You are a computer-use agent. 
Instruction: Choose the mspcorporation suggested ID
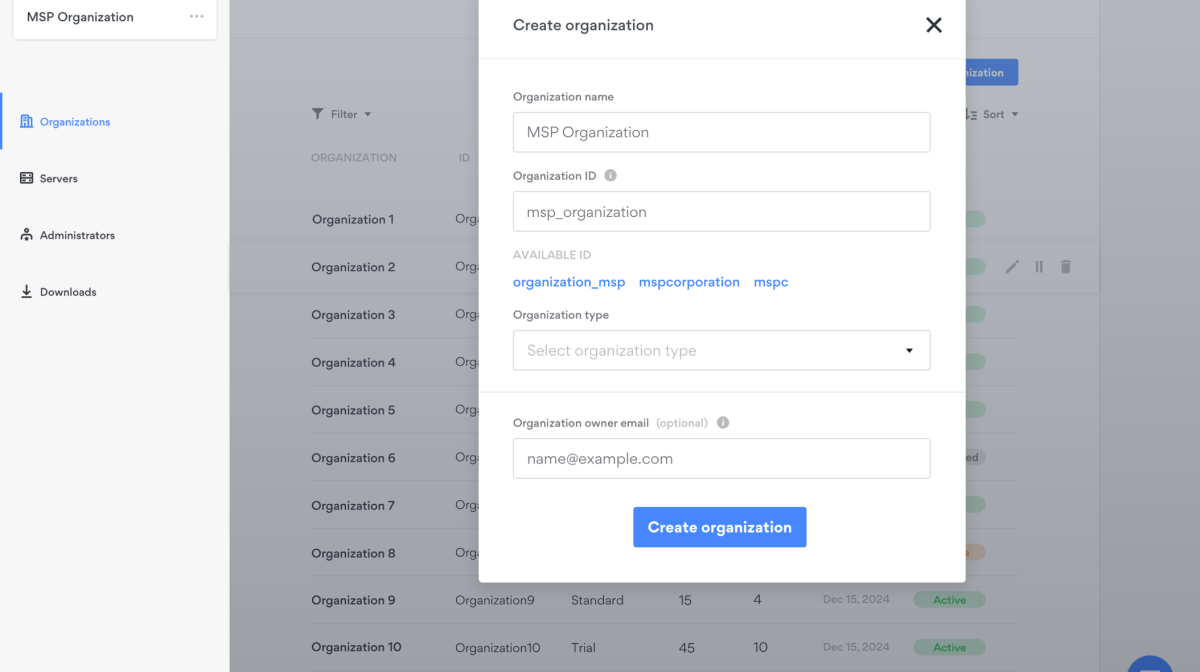click(689, 282)
